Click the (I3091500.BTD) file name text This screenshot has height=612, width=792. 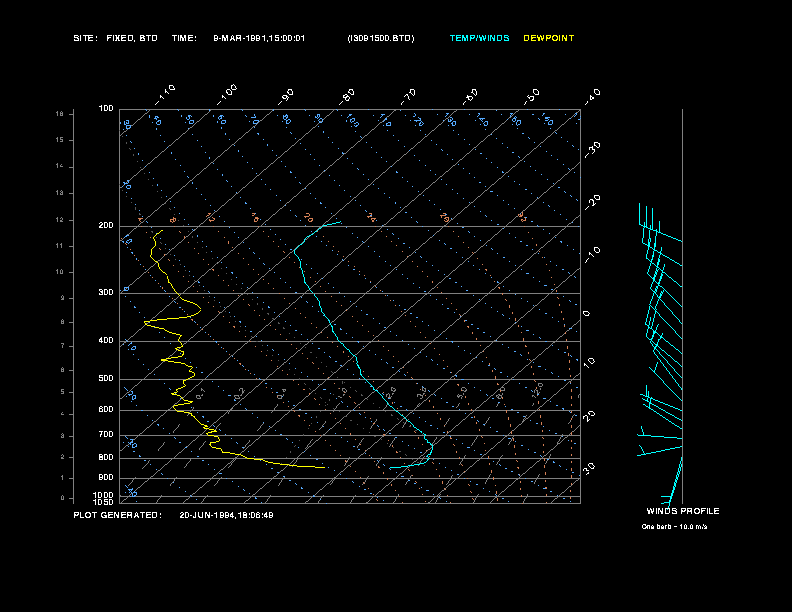(381, 38)
